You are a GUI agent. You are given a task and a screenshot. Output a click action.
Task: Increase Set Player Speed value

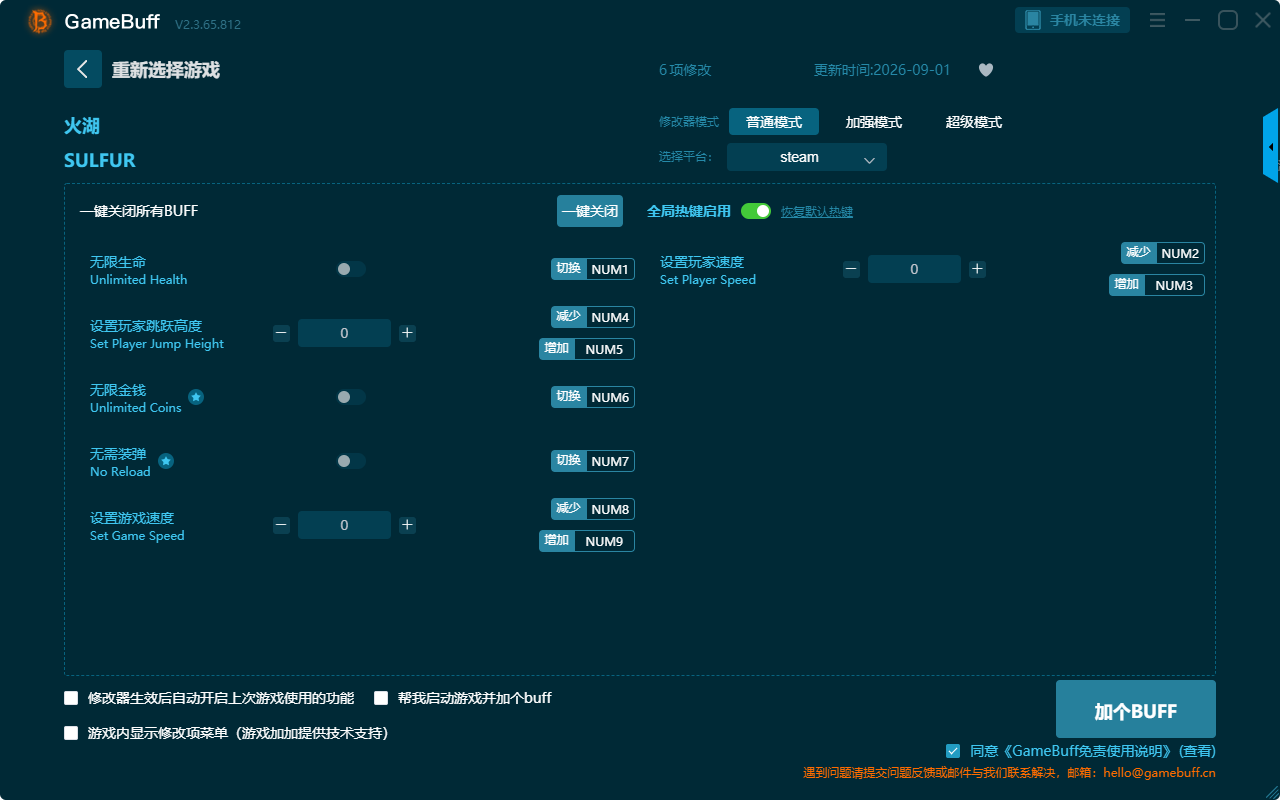tap(977, 269)
